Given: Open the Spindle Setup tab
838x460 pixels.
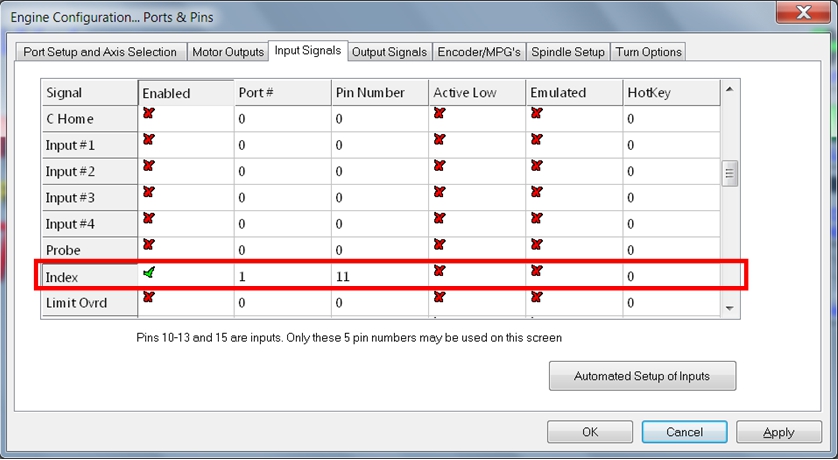Looking at the screenshot, I should click(567, 52).
